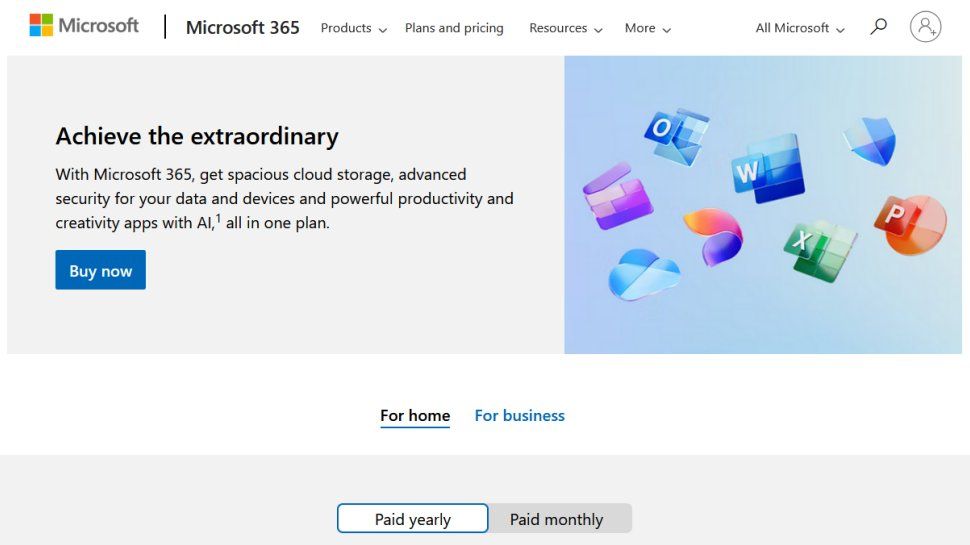The height and width of the screenshot is (545, 970).
Task: Select the Paid yearly billing option
Action: (x=412, y=519)
